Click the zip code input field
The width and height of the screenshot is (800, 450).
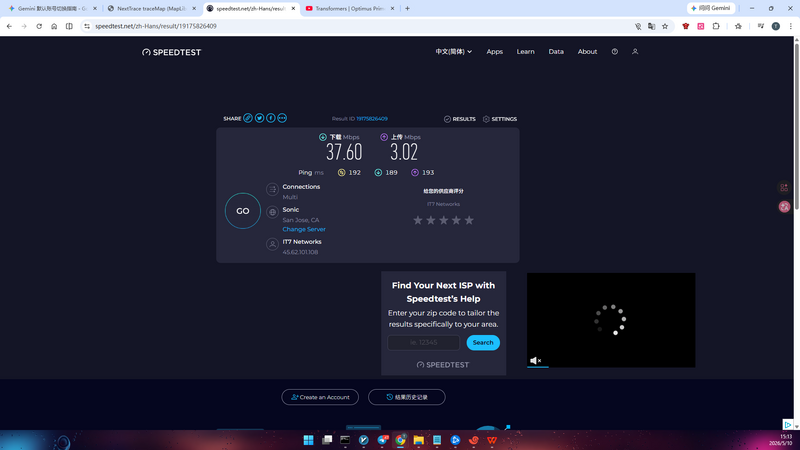point(423,343)
